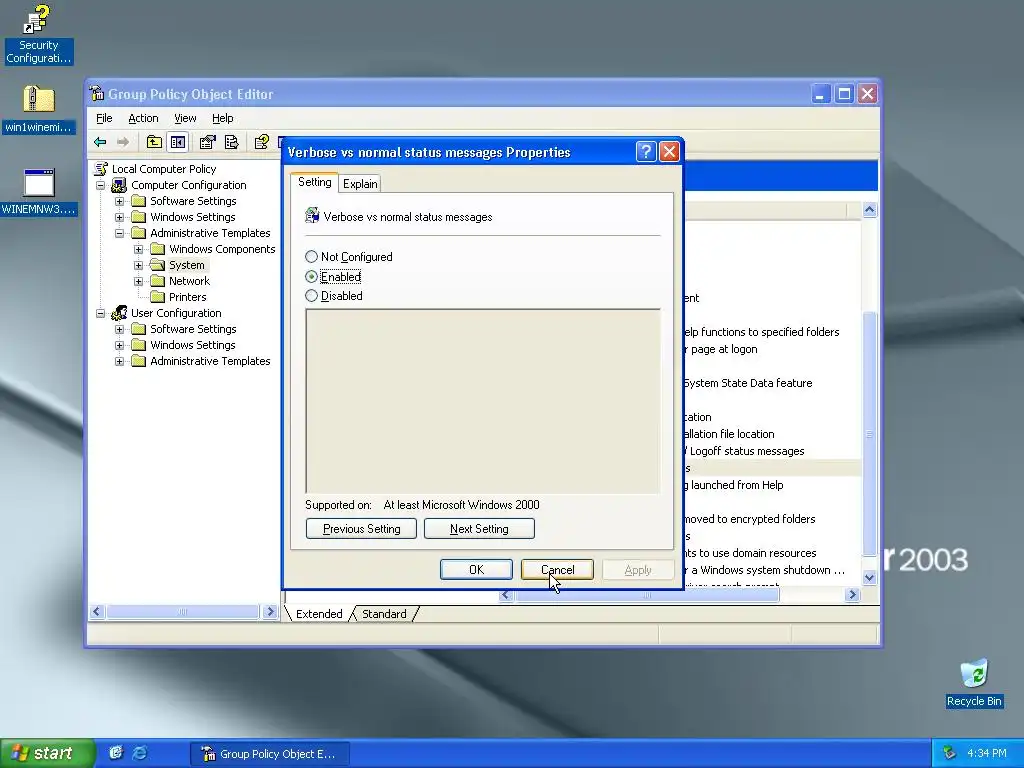Click the Next Setting button
Viewport: 1024px width, 768px height.
(x=479, y=529)
